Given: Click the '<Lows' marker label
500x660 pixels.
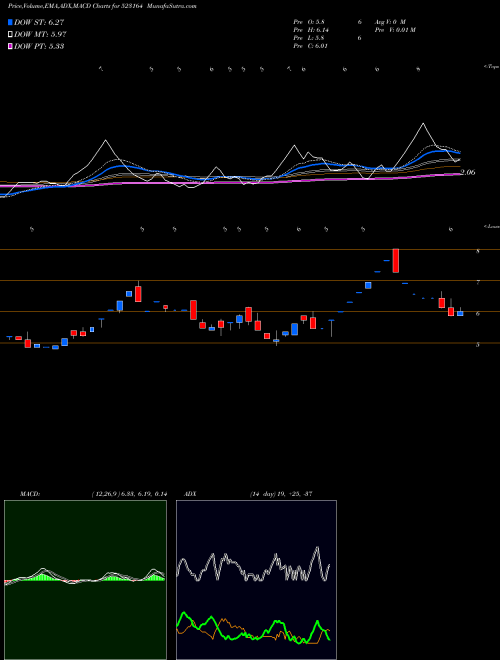Looking at the screenshot, I should pyautogui.click(x=491, y=226).
